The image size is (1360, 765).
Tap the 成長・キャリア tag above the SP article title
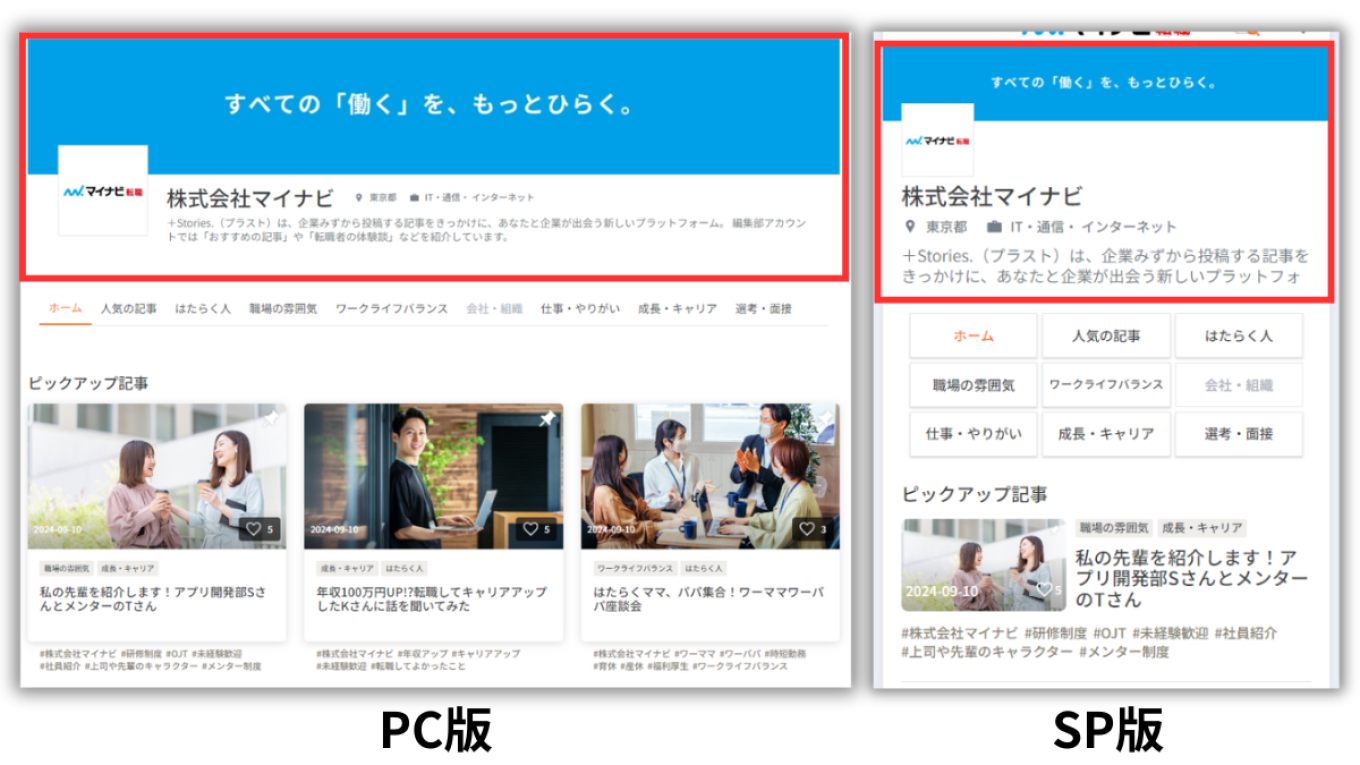(x=1202, y=527)
